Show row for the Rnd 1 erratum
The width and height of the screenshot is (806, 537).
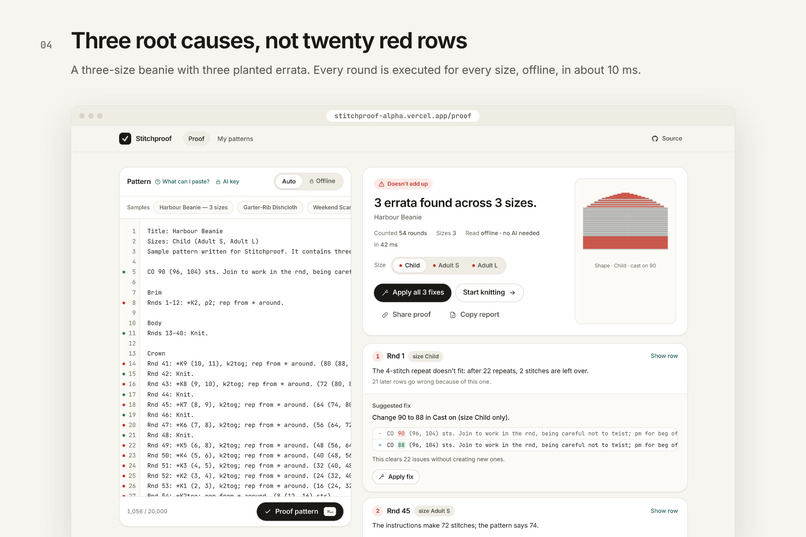[664, 356]
